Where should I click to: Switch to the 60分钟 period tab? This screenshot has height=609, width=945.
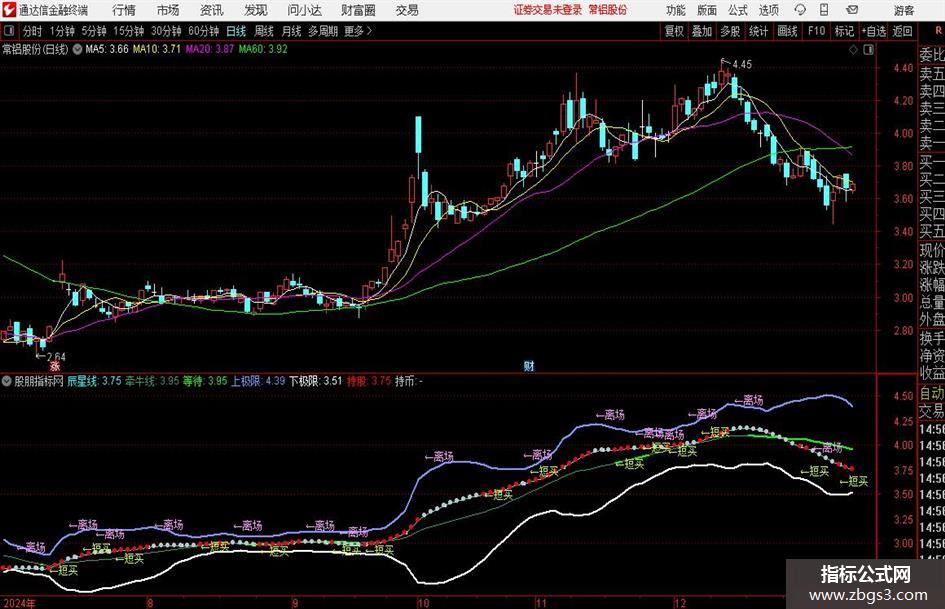pyautogui.click(x=203, y=31)
